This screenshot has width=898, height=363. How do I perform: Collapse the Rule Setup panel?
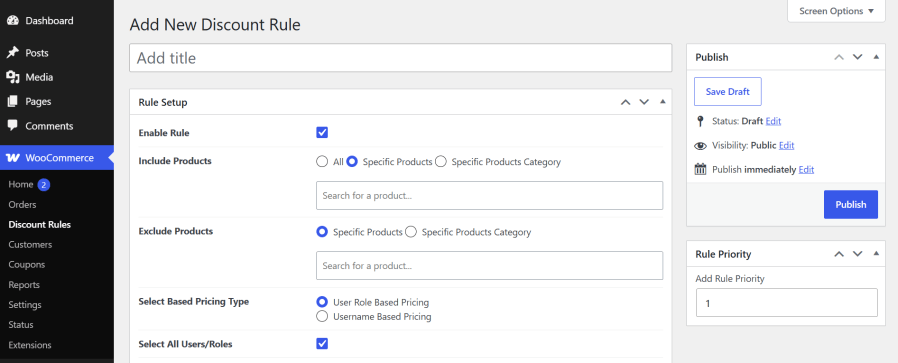pos(663,102)
